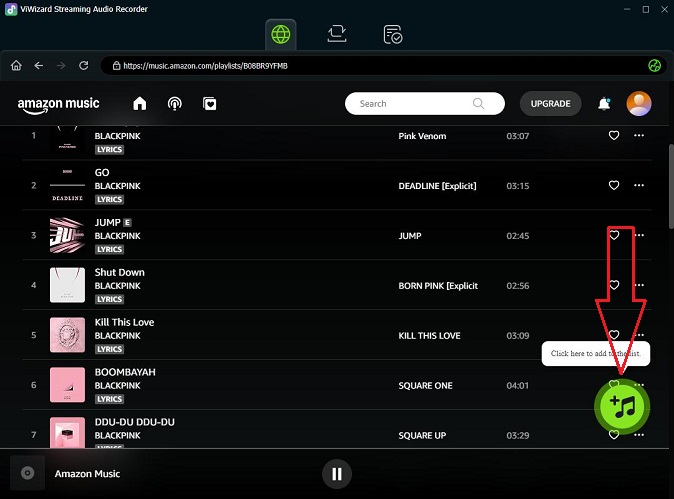Screen dimensions: 674x499
Task: Open the converted history tab icon
Action: point(392,34)
